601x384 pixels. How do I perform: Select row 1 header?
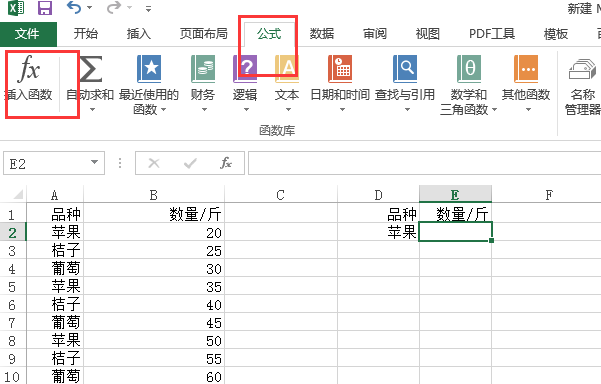pyautogui.click(x=13, y=214)
